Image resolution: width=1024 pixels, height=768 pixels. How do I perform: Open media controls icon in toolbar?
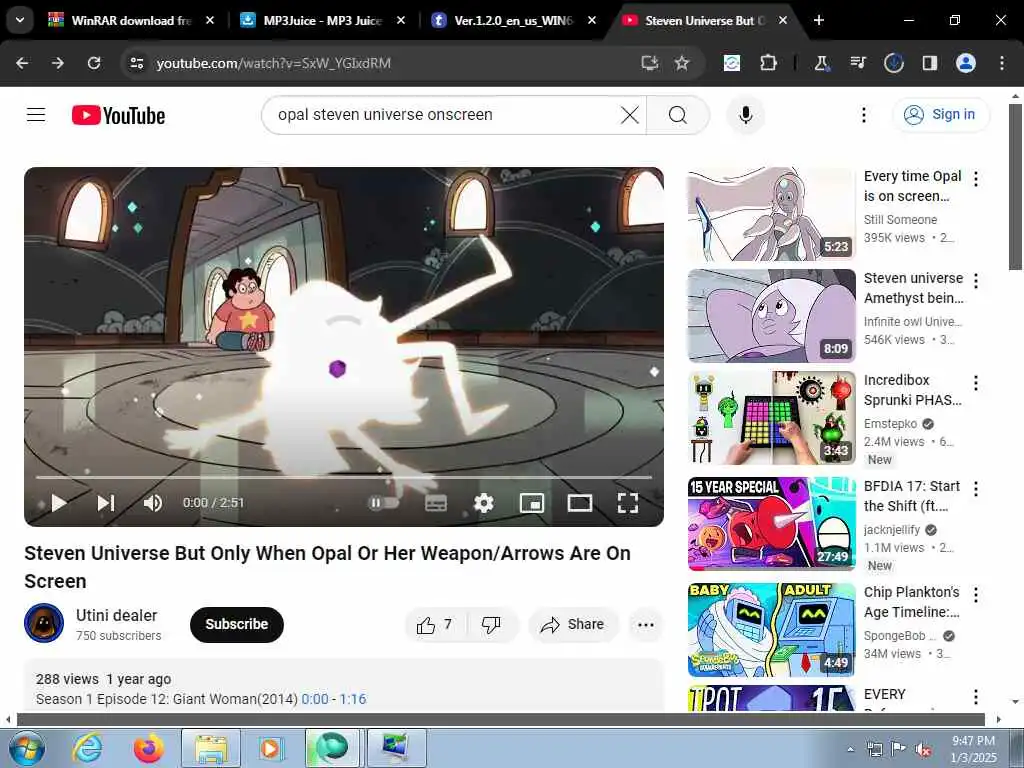tap(857, 63)
